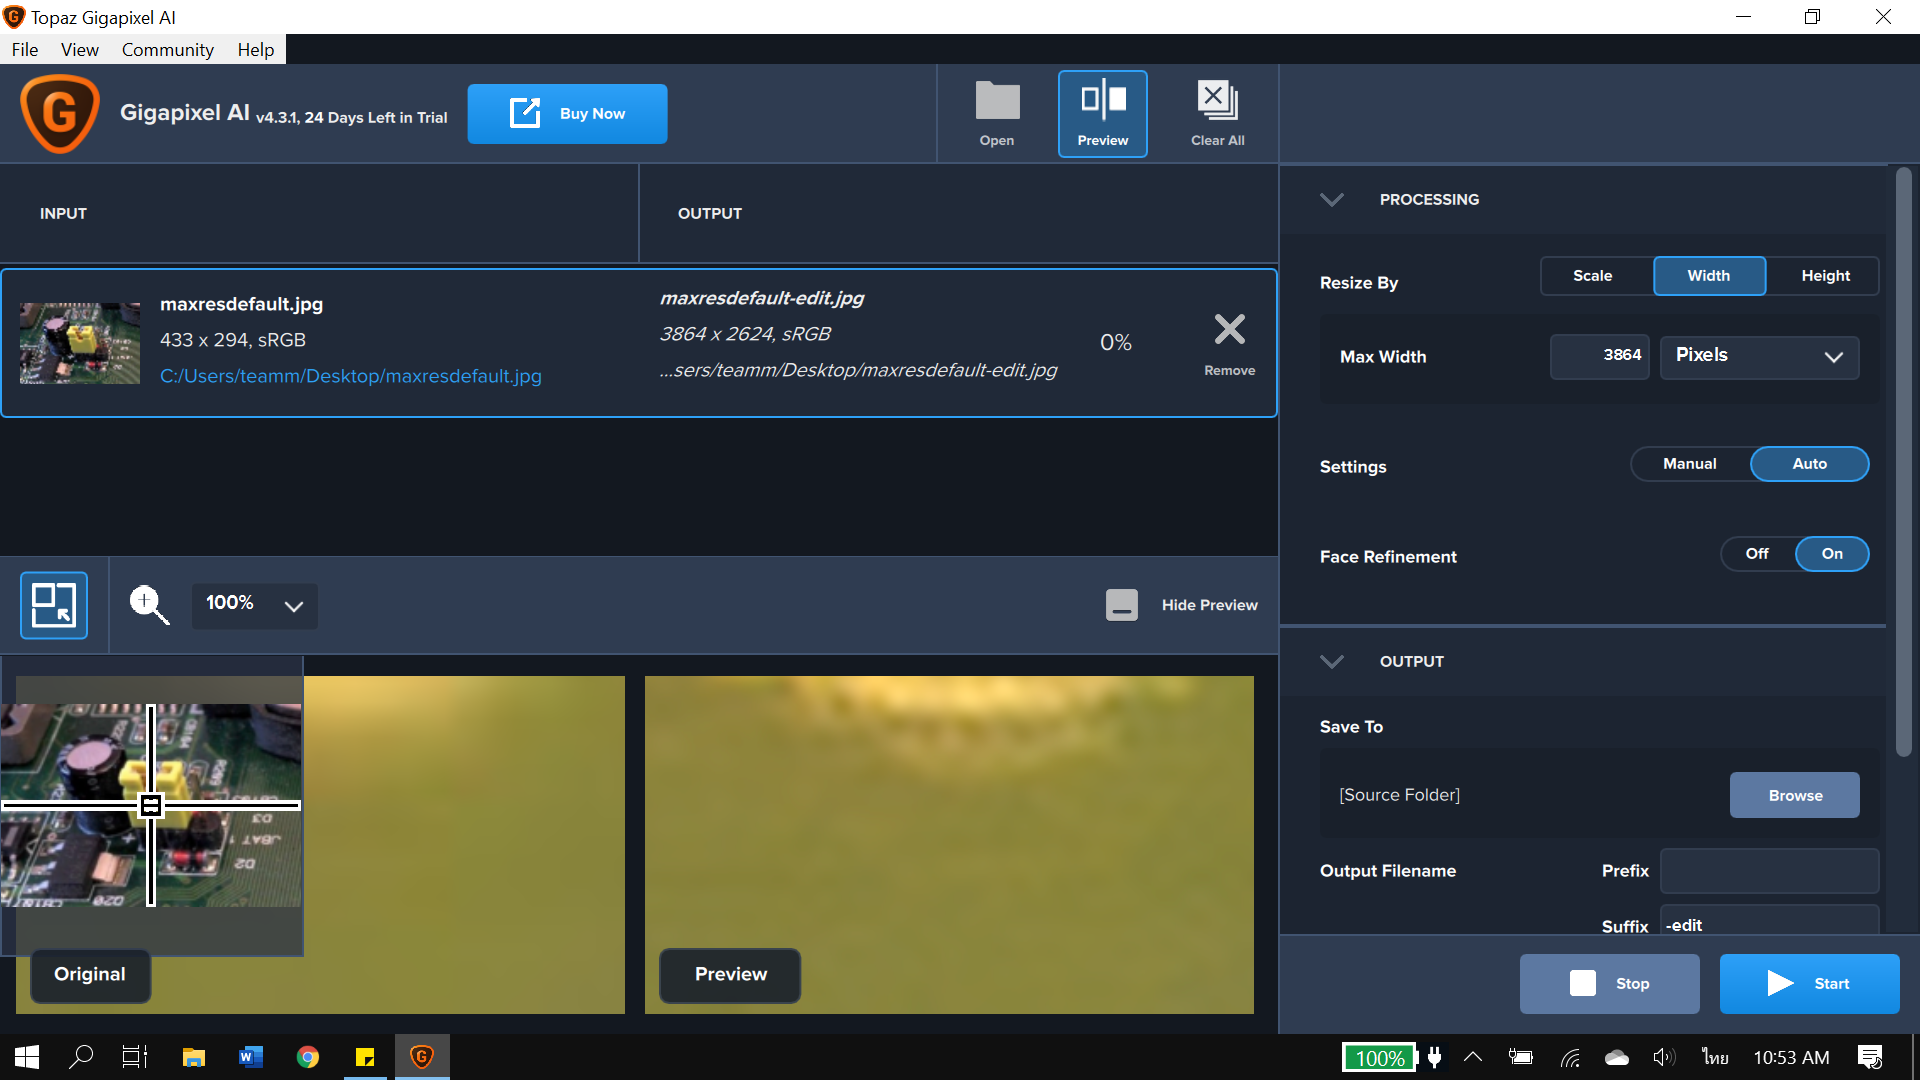Click the preview navigator window icon
The height and width of the screenshot is (1080, 1920).
pyautogui.click(x=54, y=605)
